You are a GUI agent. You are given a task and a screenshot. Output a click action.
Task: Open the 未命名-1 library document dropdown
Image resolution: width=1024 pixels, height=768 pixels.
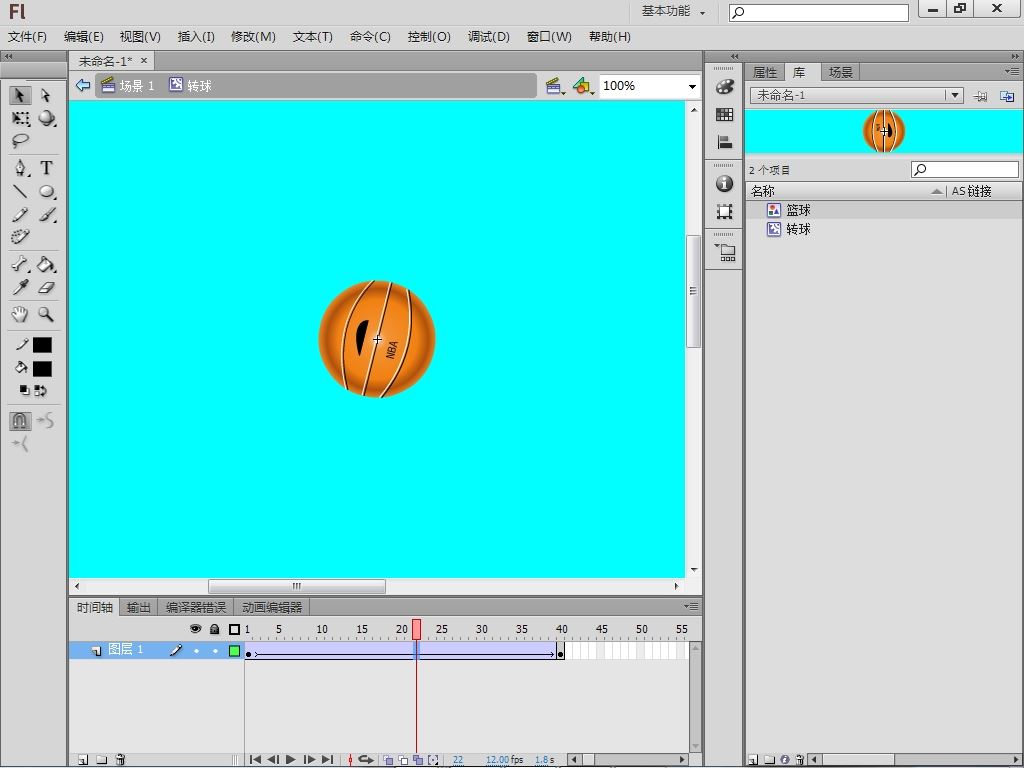click(954, 95)
